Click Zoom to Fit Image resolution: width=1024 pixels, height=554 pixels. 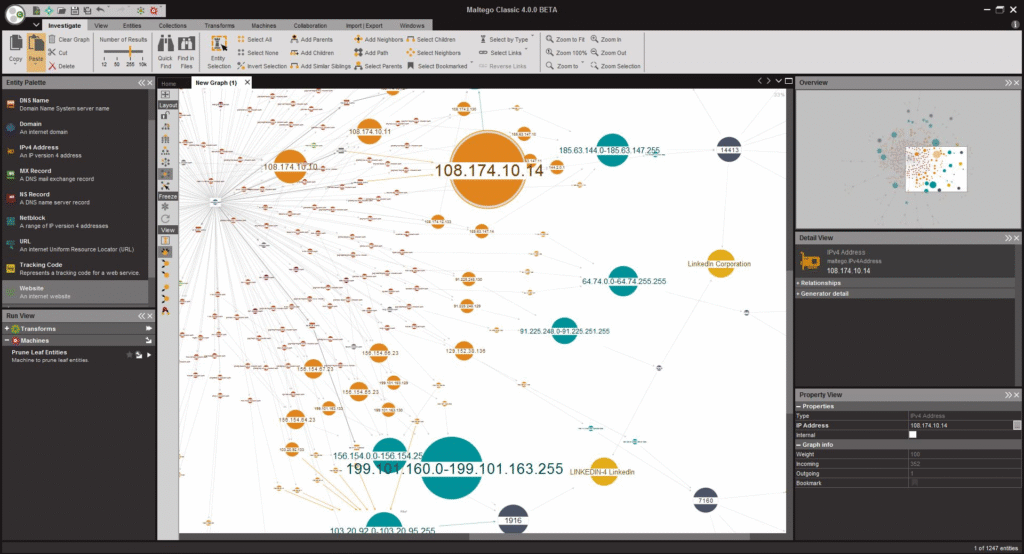tap(566, 39)
